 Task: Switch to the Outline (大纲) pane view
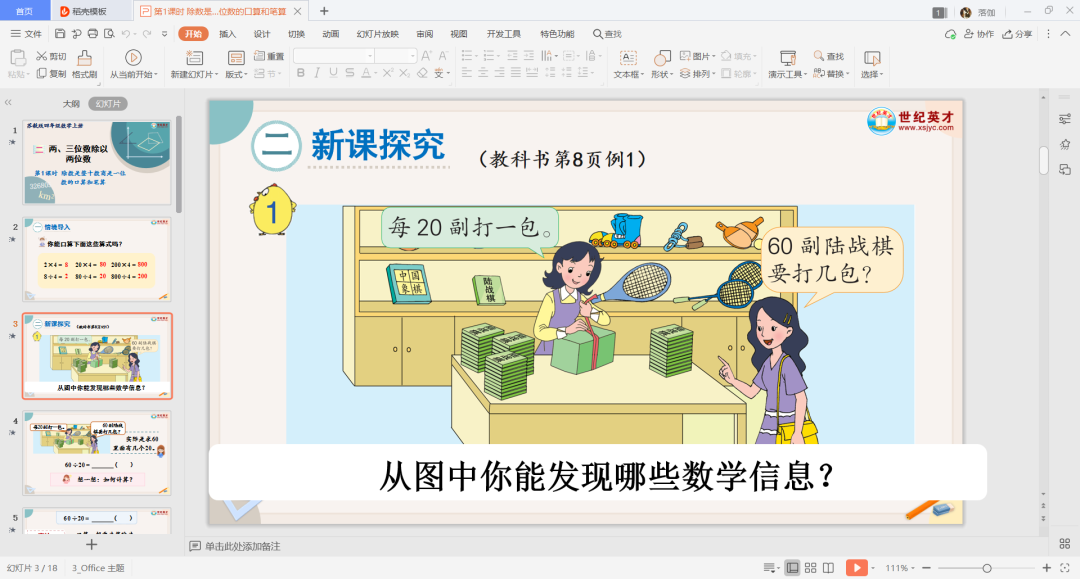tap(71, 104)
